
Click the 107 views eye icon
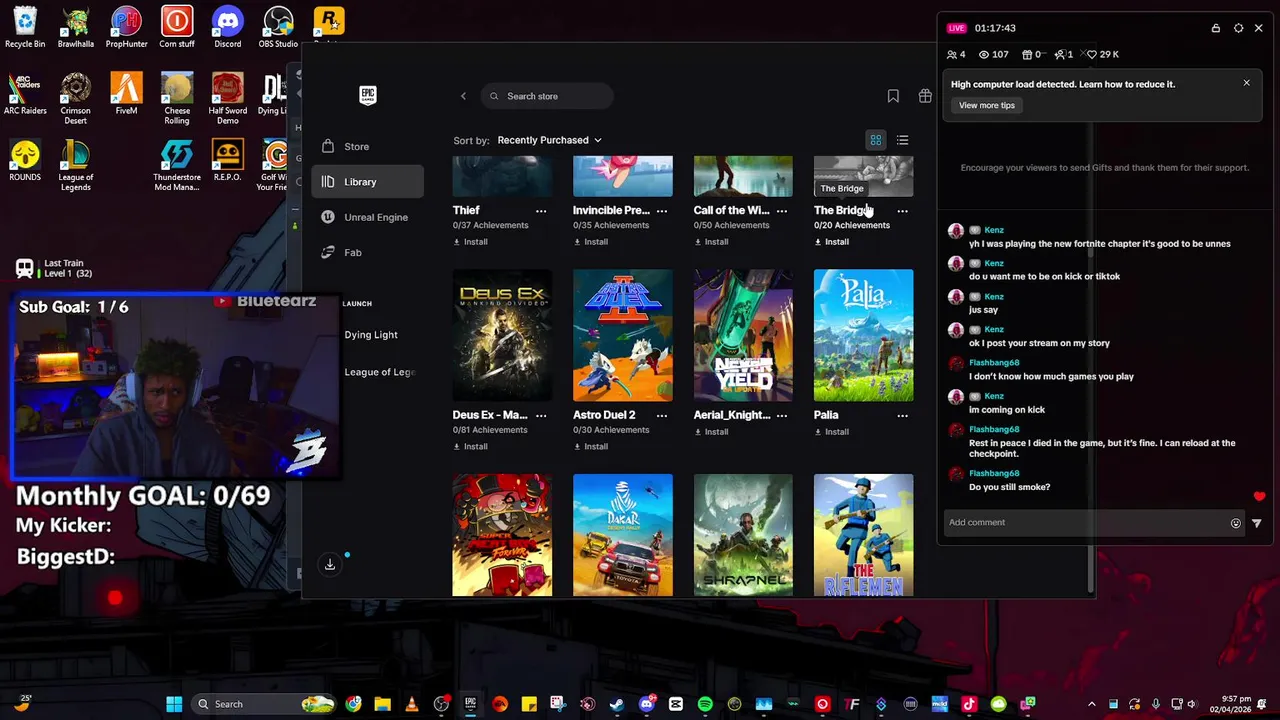click(984, 54)
